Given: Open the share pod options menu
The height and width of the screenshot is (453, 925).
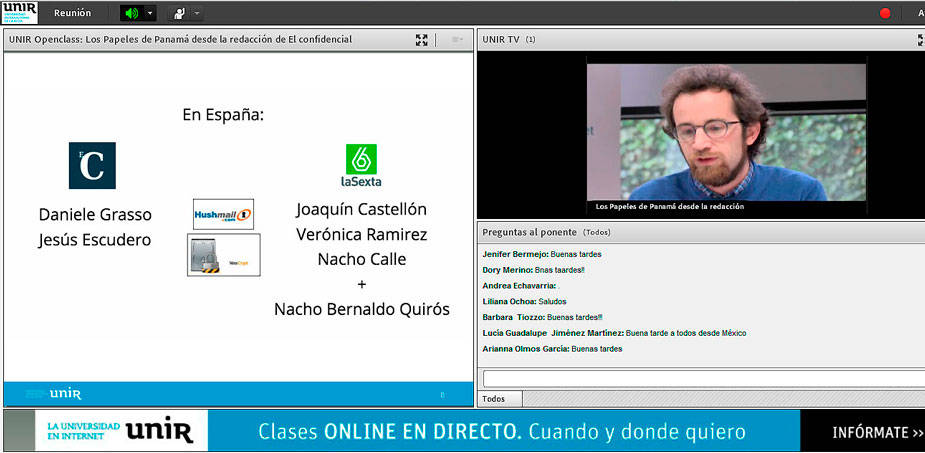Looking at the screenshot, I should pyautogui.click(x=457, y=40).
